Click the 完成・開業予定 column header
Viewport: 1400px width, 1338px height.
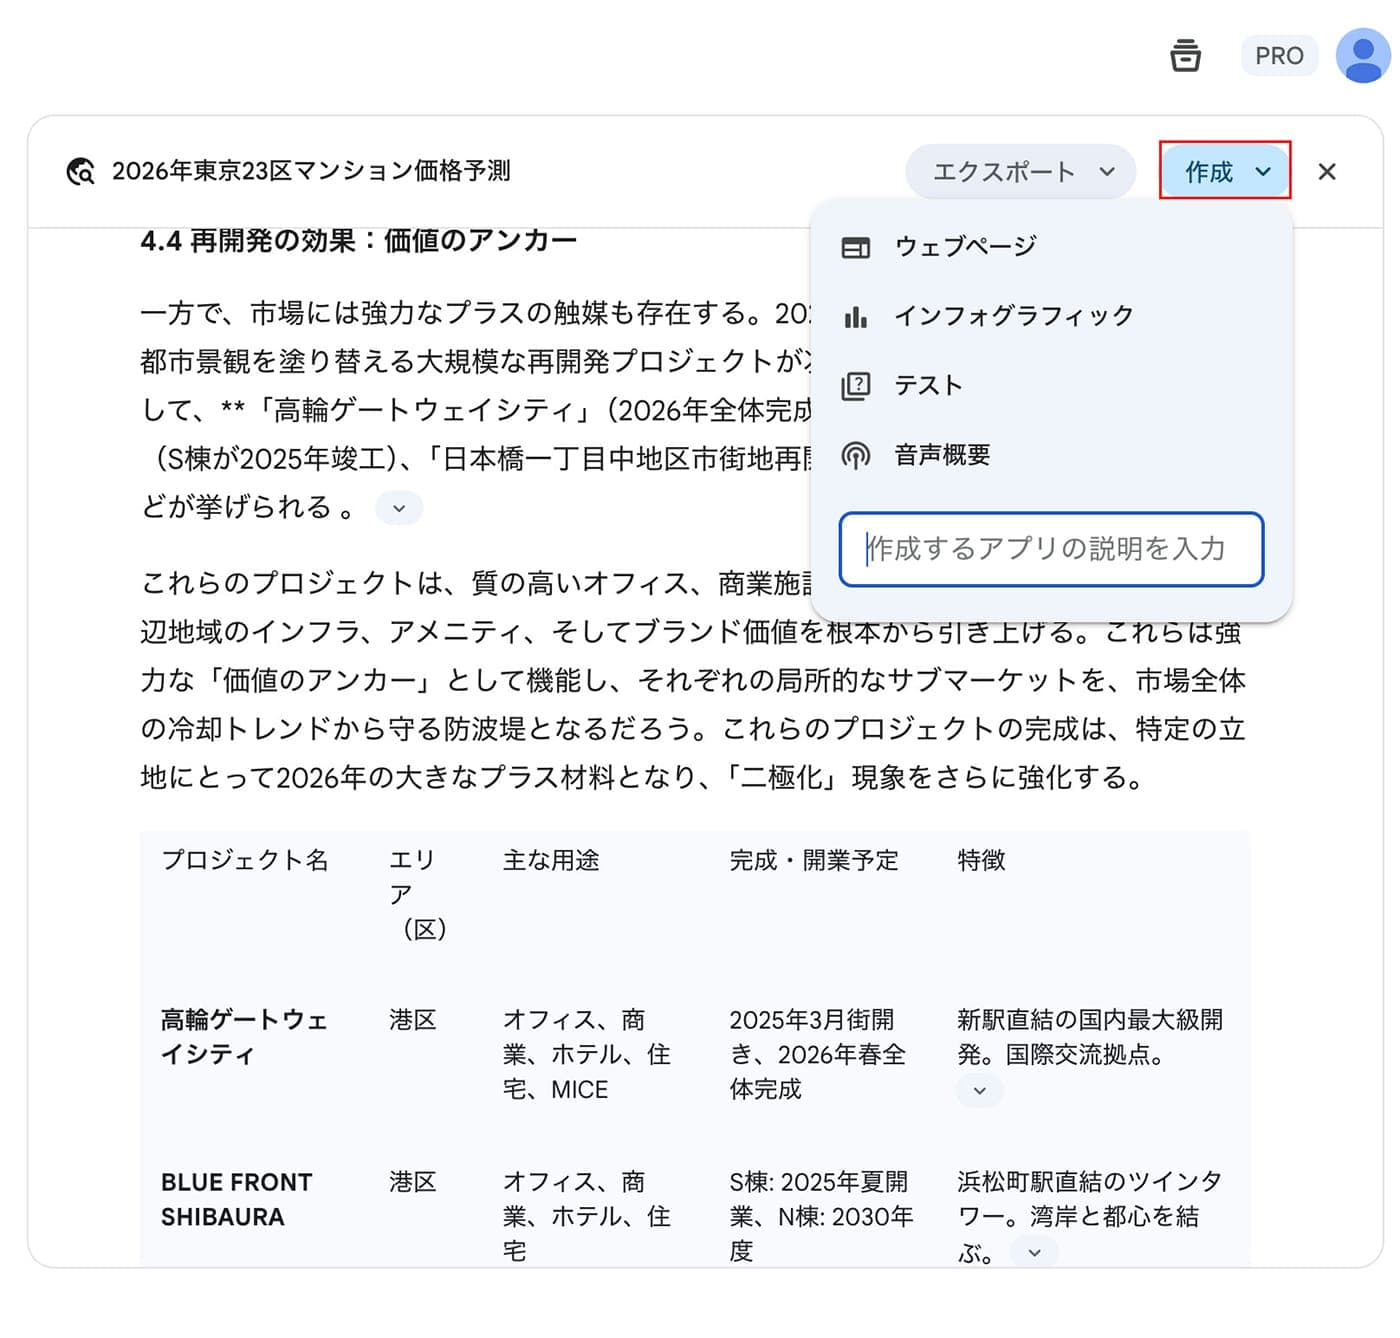[814, 860]
